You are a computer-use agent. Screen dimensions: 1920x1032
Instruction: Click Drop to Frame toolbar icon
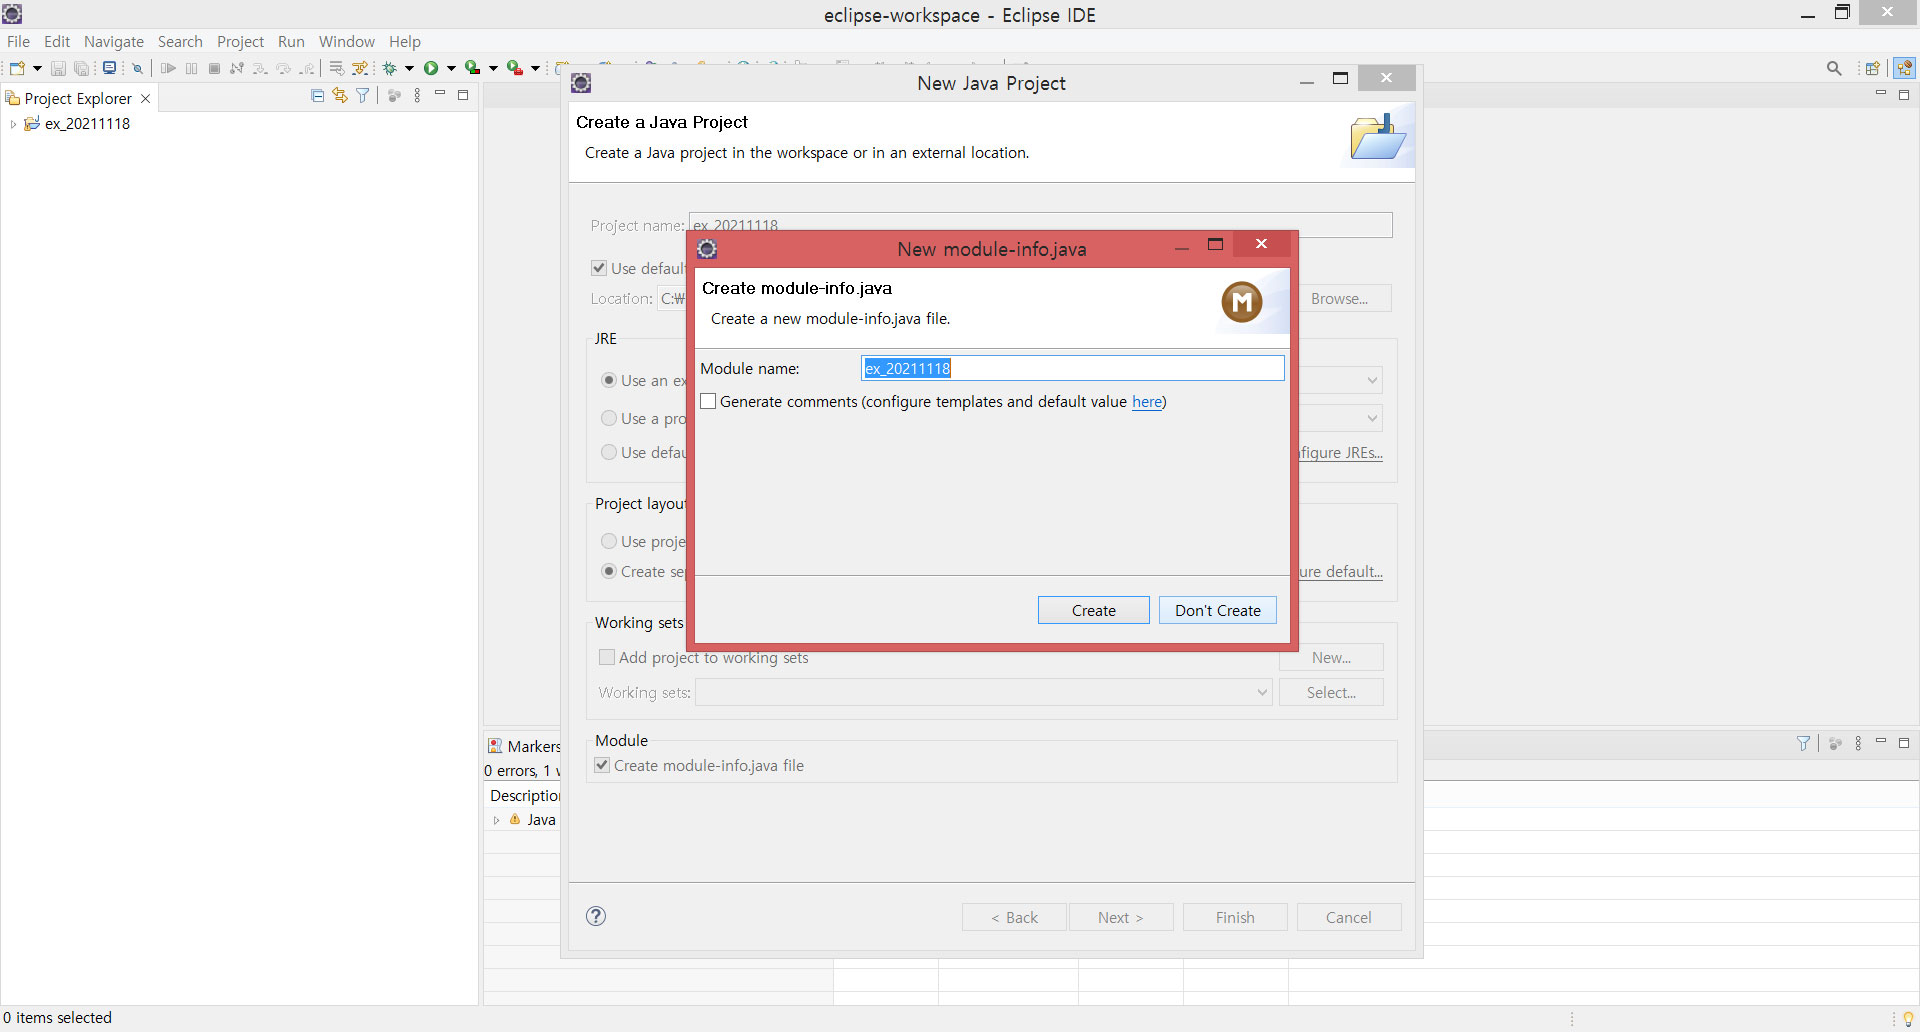(x=337, y=68)
